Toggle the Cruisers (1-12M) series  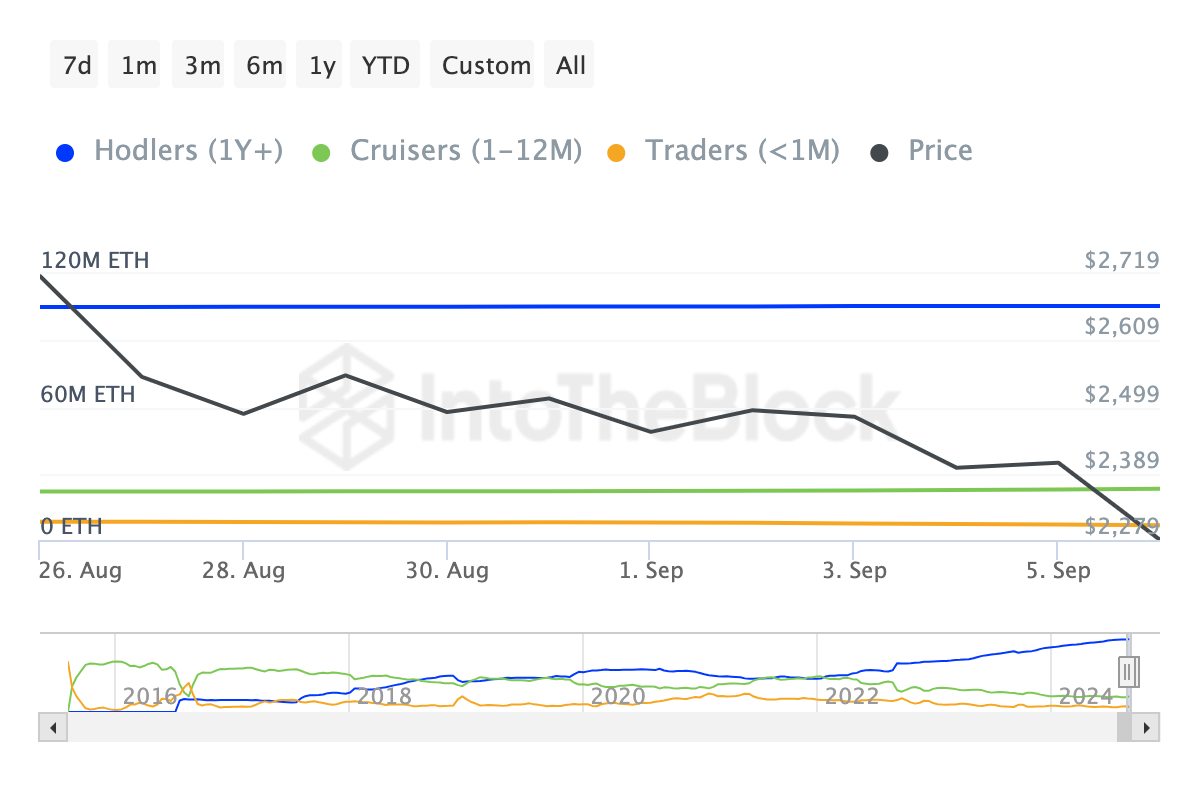pos(465,151)
